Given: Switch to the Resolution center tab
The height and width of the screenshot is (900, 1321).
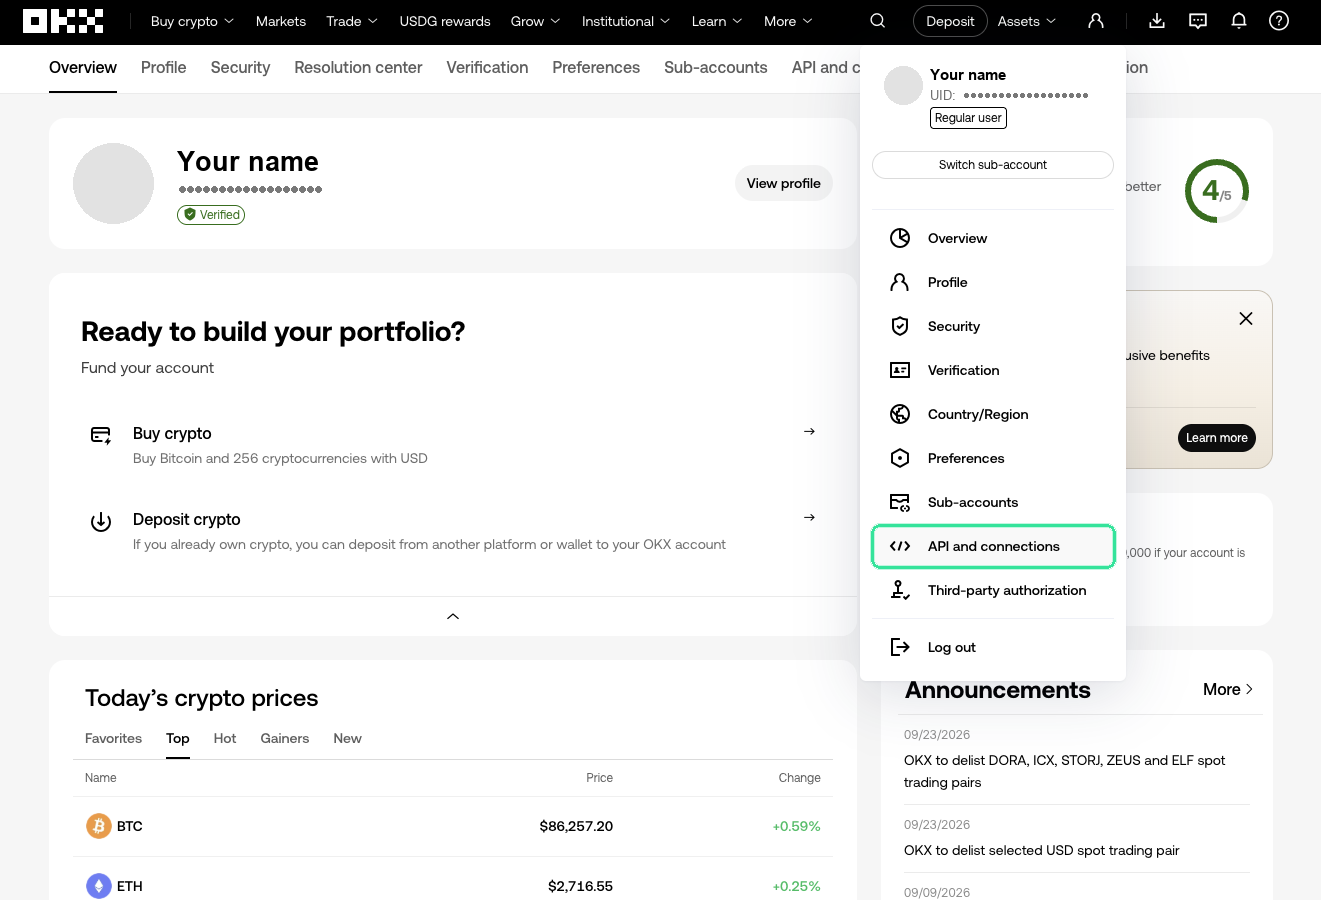Looking at the screenshot, I should point(358,67).
